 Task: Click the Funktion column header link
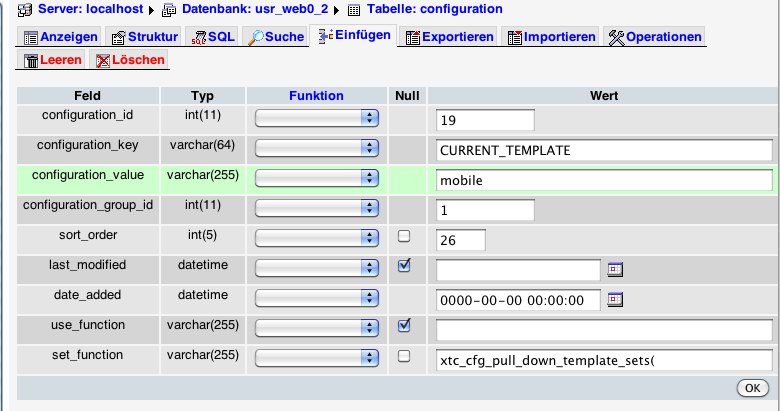[316, 96]
